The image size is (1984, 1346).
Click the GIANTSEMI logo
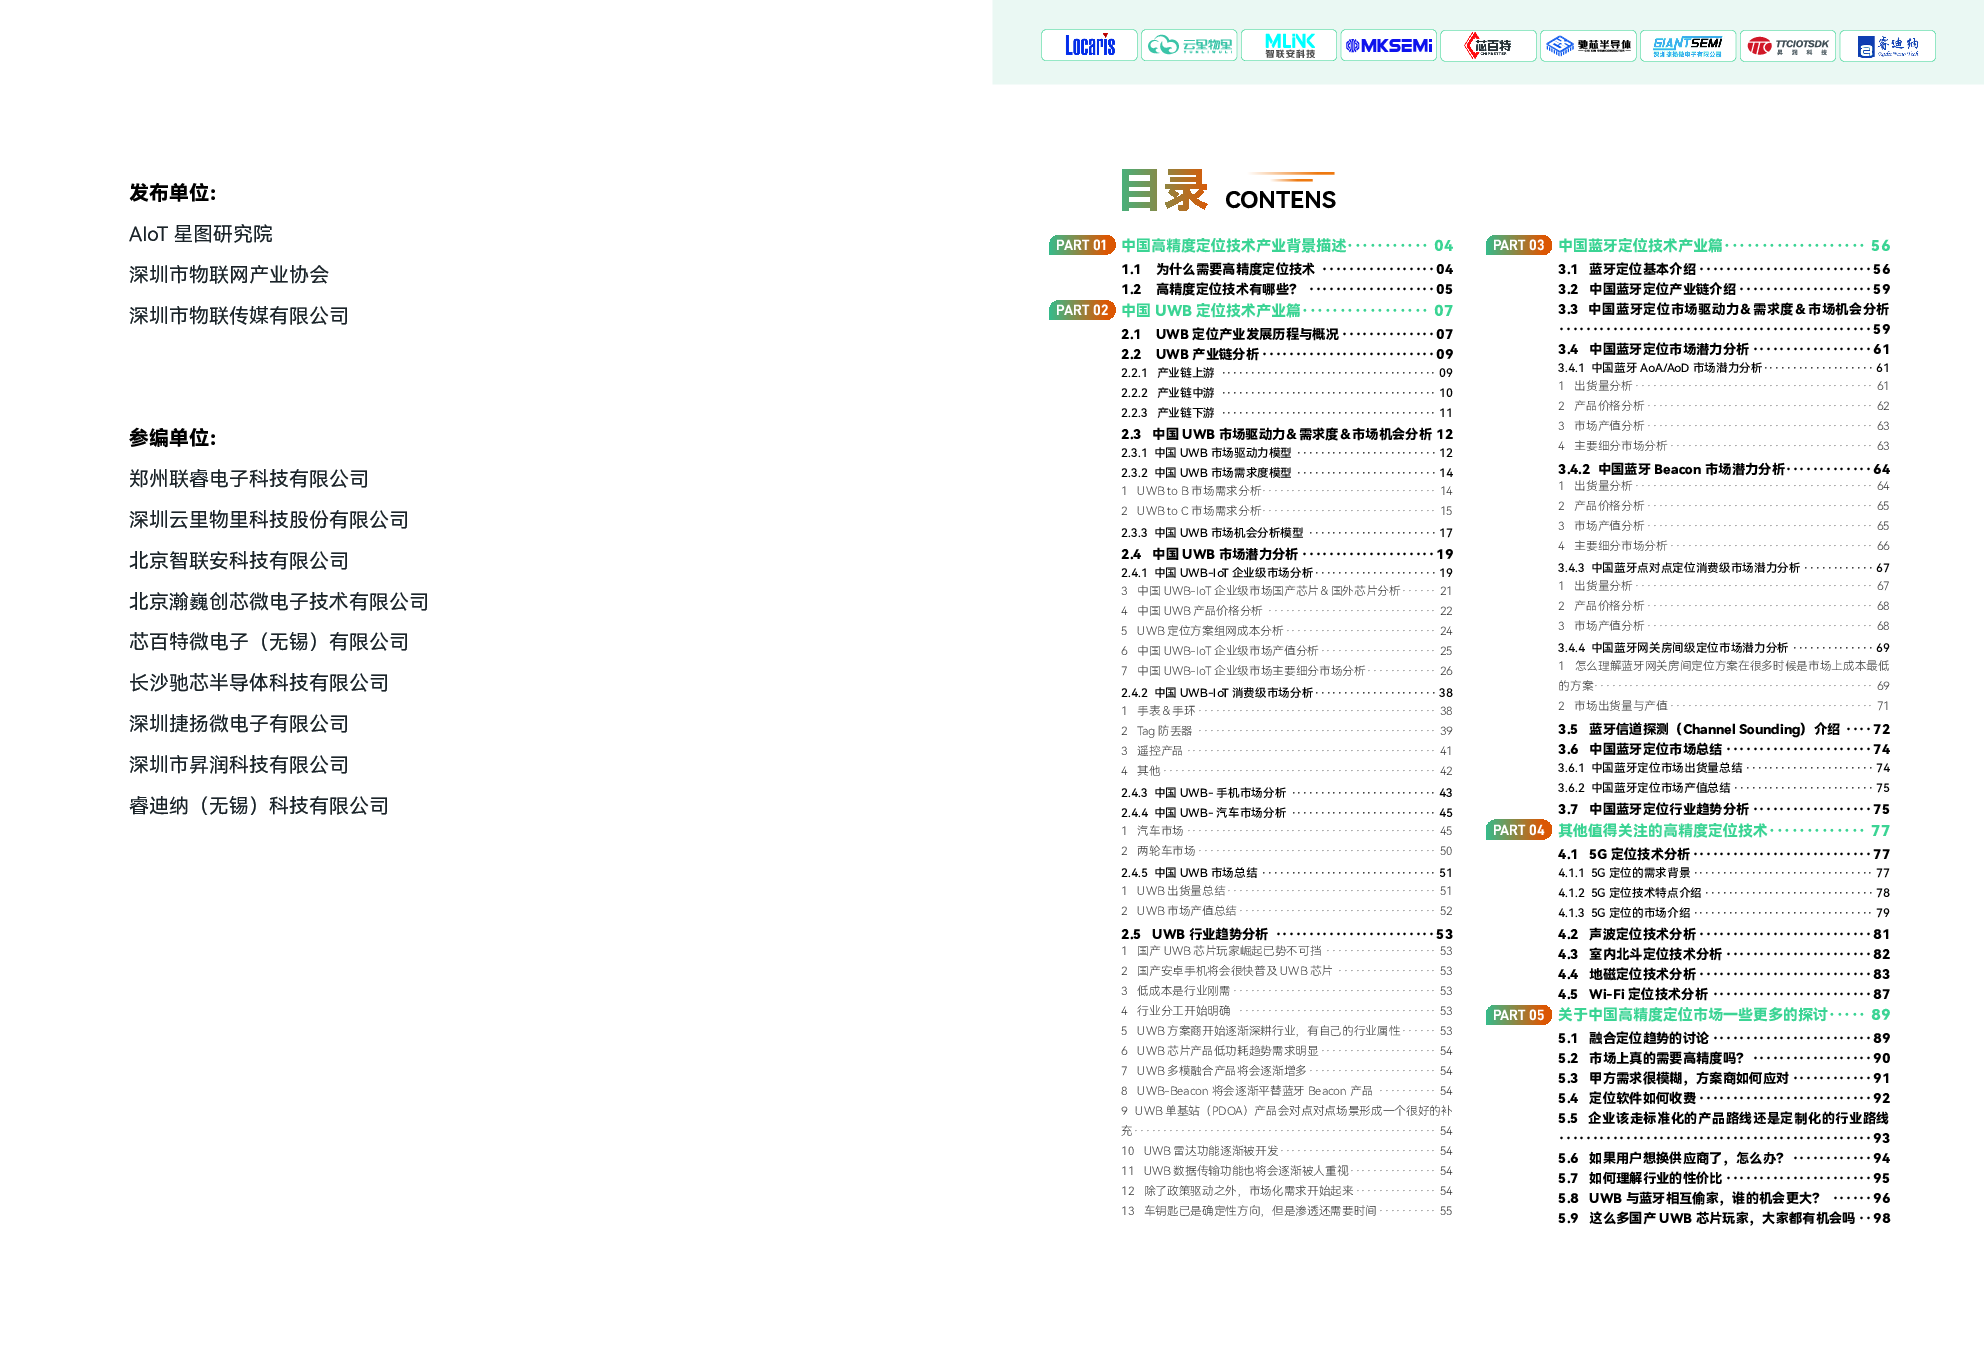click(x=1688, y=45)
